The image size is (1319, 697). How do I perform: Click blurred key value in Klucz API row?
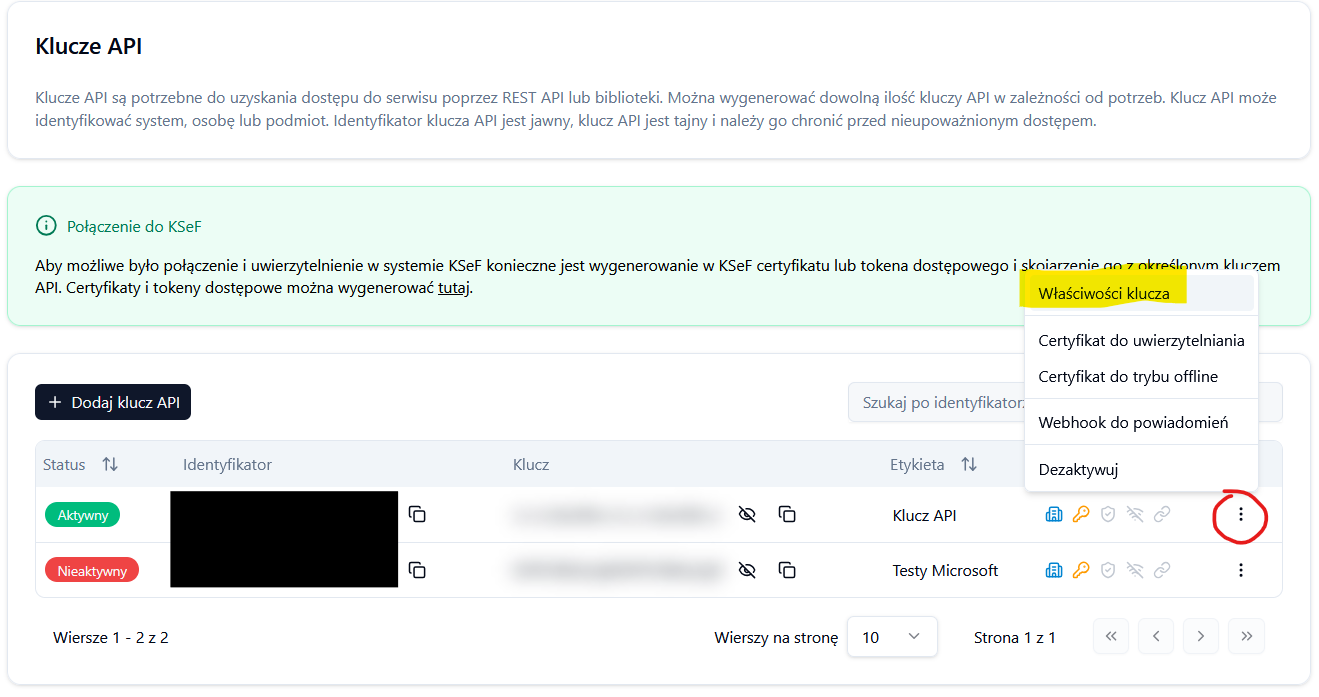click(x=615, y=515)
